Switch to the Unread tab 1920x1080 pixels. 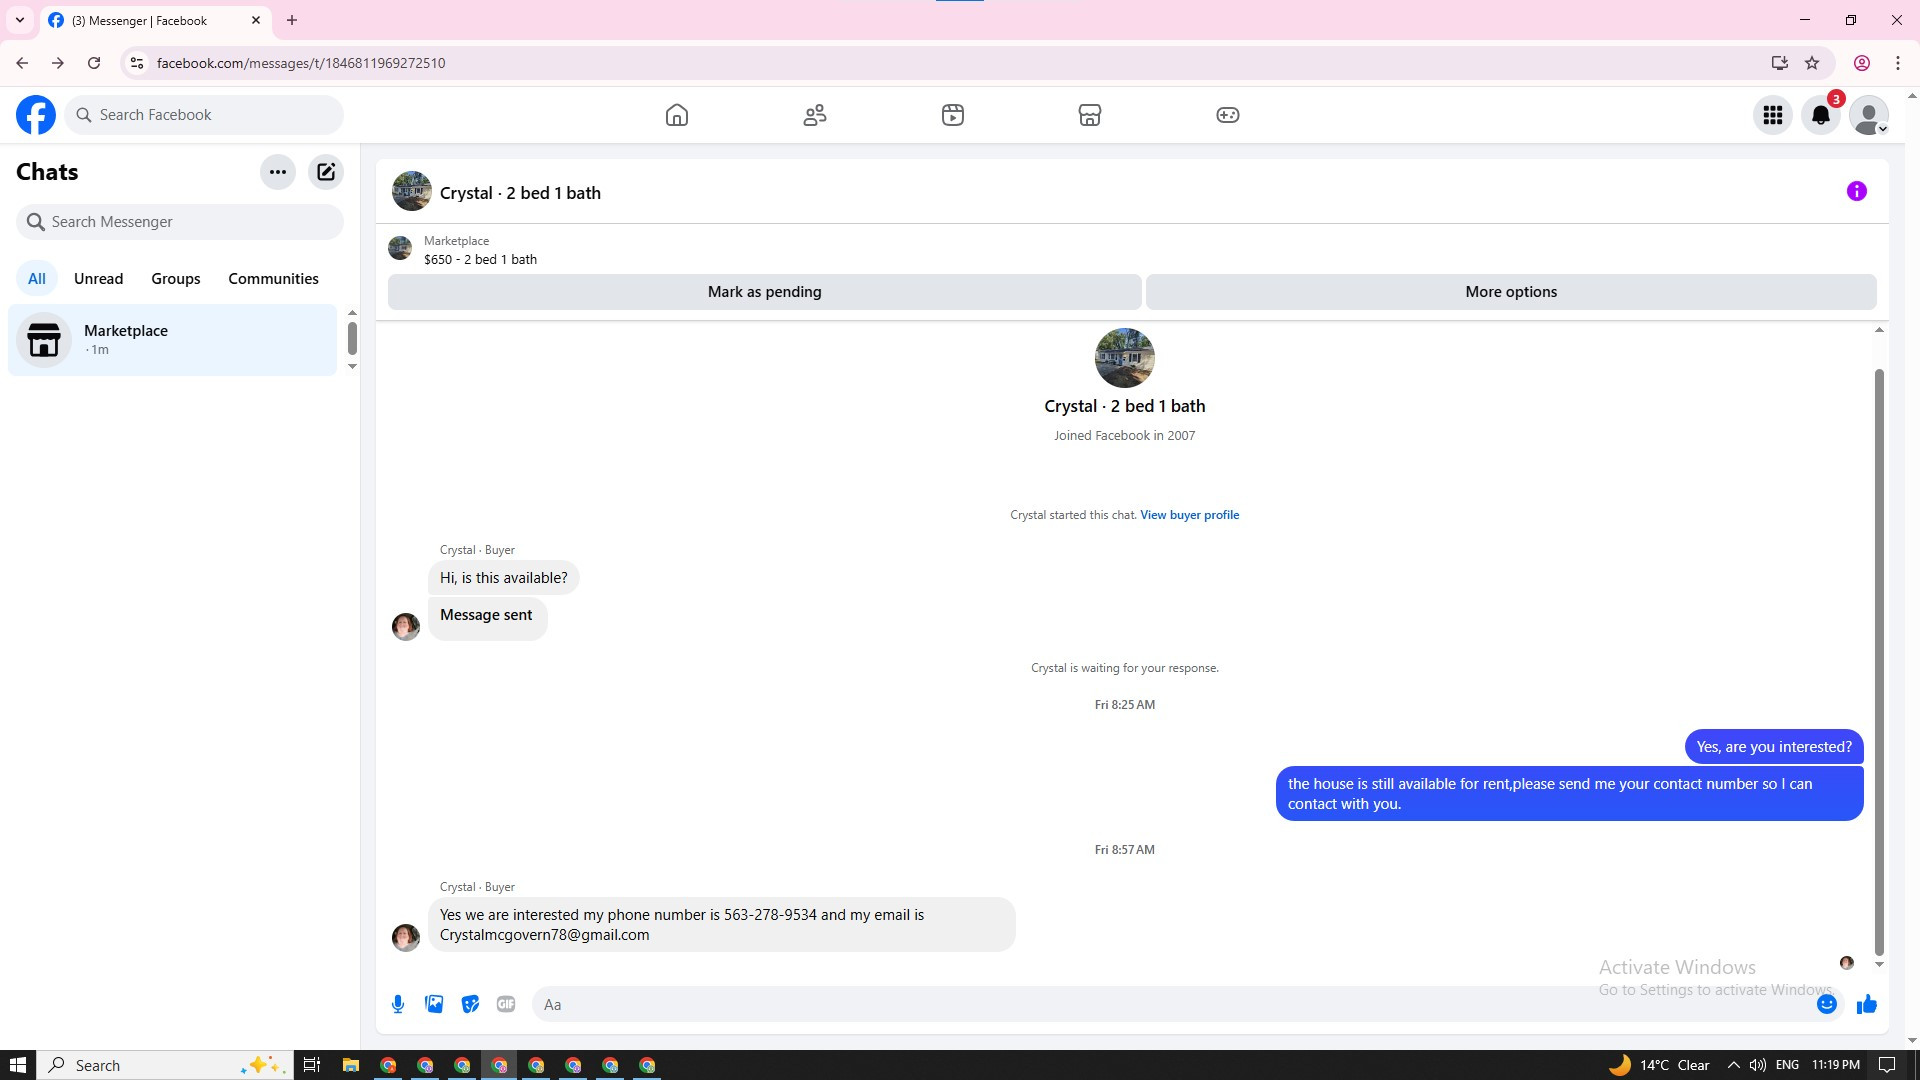(x=98, y=279)
